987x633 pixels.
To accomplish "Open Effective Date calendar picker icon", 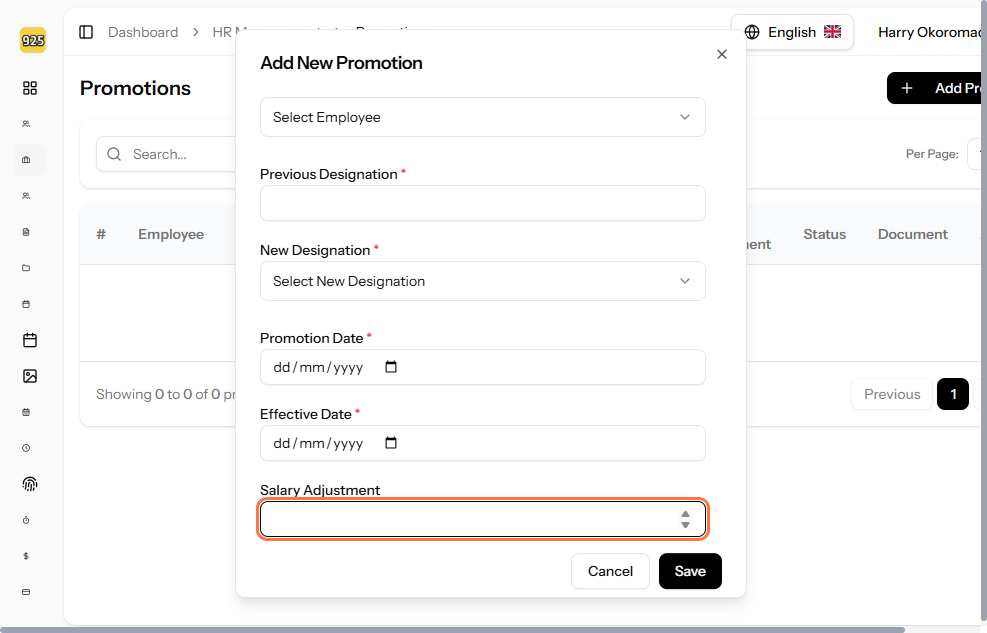I will tap(391, 443).
